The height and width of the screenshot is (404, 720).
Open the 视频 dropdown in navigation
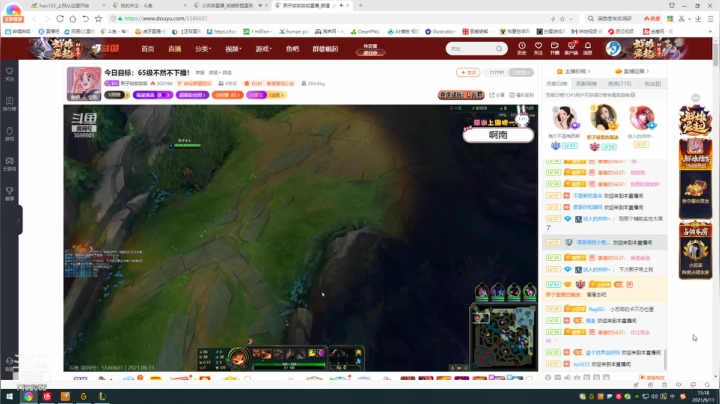[x=233, y=49]
